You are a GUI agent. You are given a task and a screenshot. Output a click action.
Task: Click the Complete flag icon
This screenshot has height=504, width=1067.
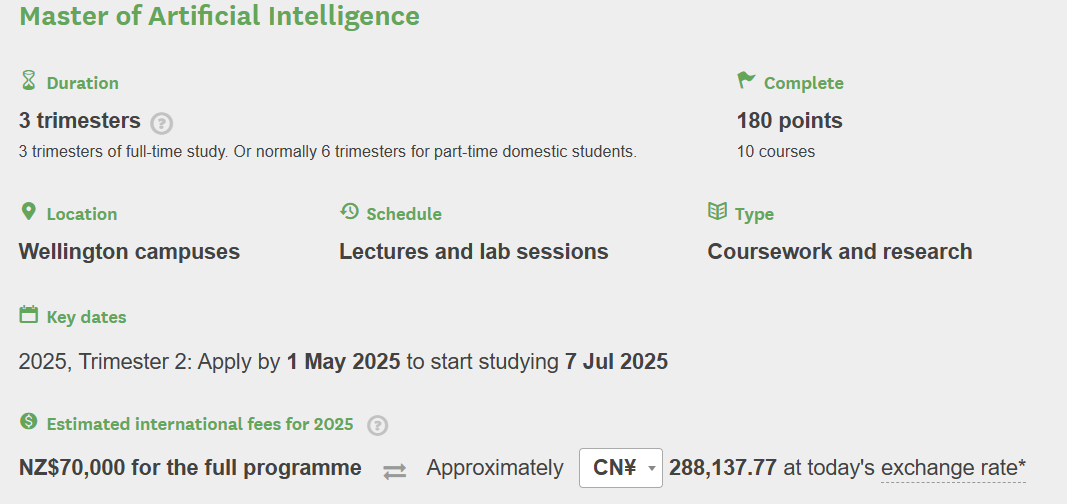click(x=746, y=80)
